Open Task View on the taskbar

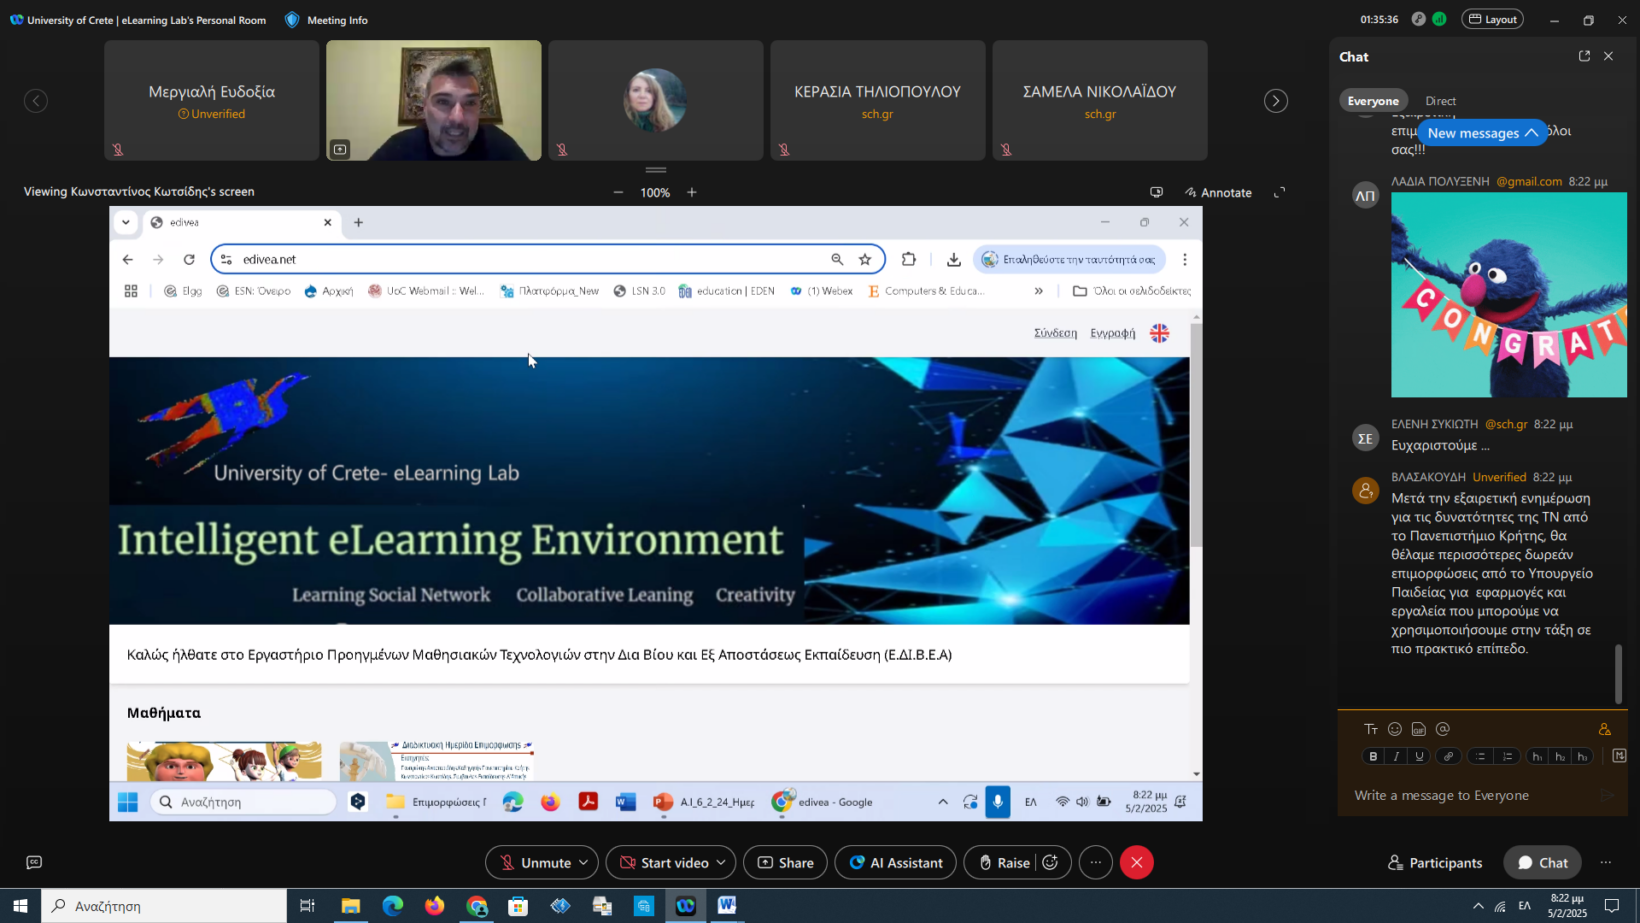pyautogui.click(x=307, y=906)
